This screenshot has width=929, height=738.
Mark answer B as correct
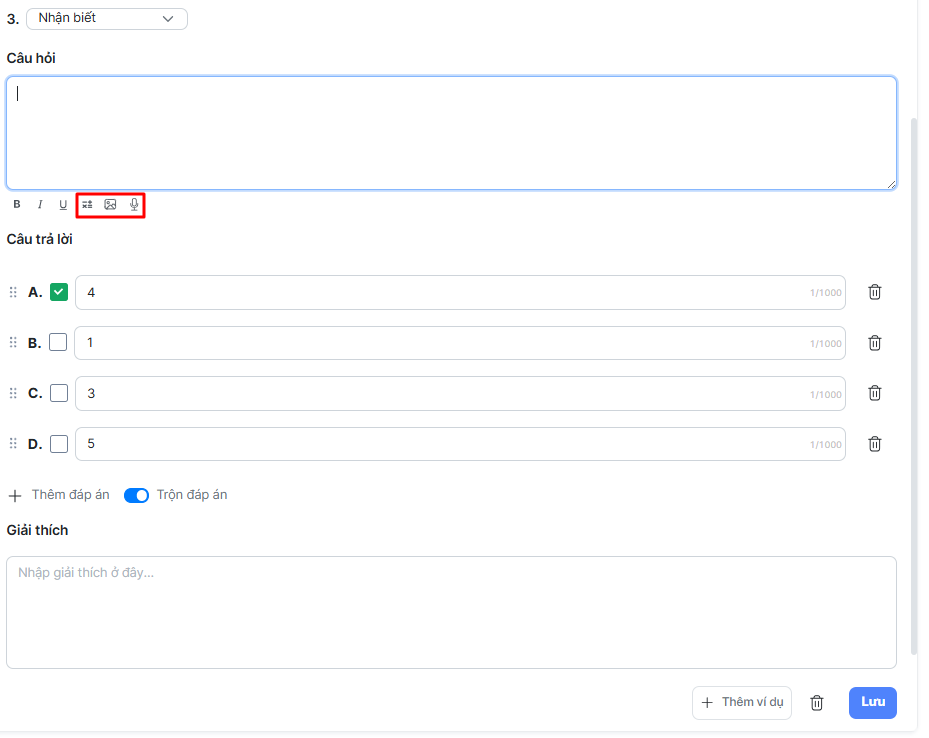(x=59, y=343)
